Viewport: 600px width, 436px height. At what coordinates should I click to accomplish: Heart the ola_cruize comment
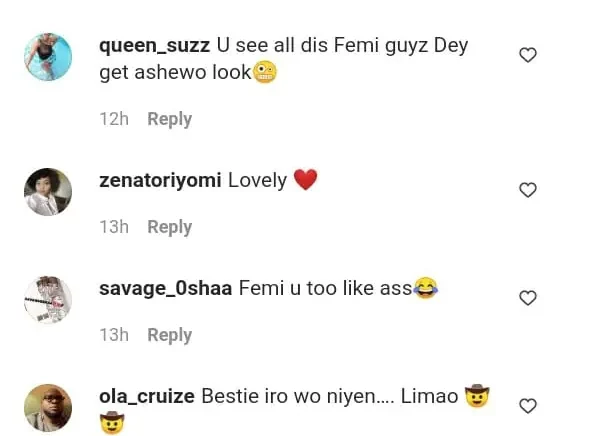pyautogui.click(x=528, y=406)
